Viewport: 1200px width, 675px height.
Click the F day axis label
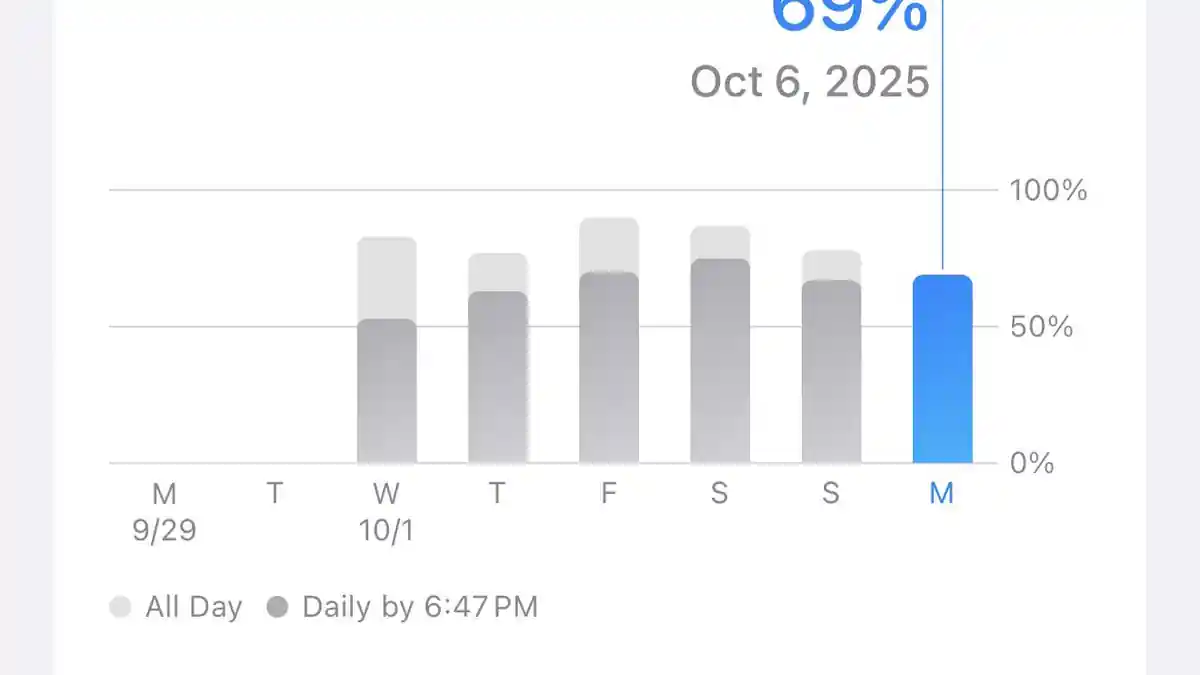tap(609, 494)
